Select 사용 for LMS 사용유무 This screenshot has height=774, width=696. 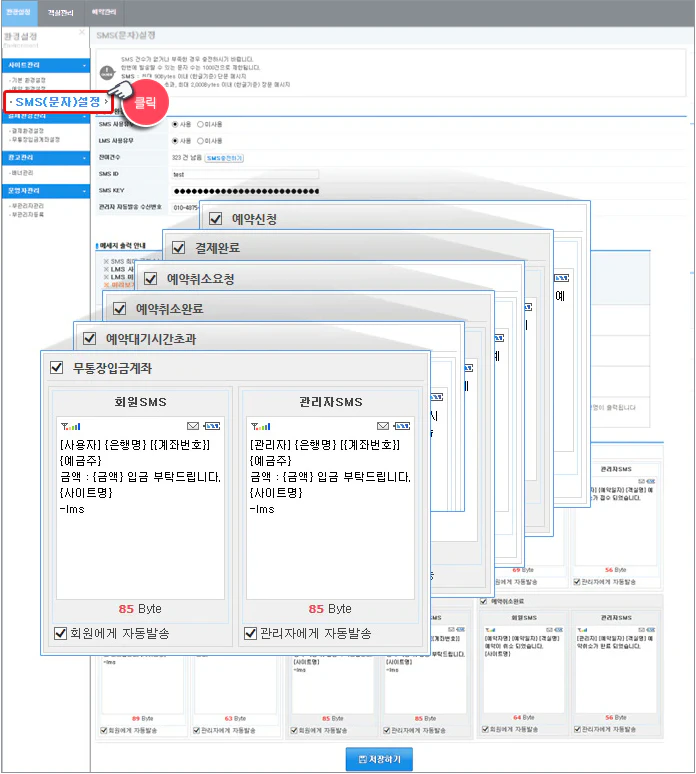click(x=175, y=141)
